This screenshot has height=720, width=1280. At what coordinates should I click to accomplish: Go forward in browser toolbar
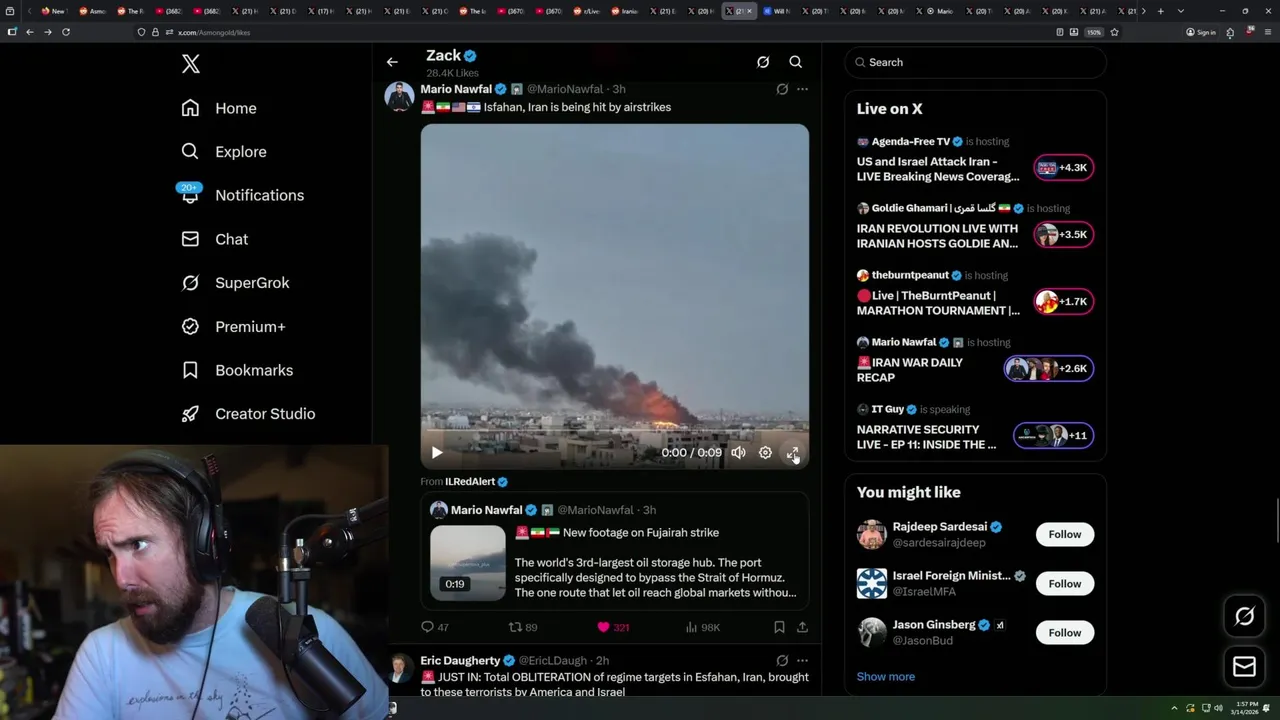pyautogui.click(x=47, y=32)
